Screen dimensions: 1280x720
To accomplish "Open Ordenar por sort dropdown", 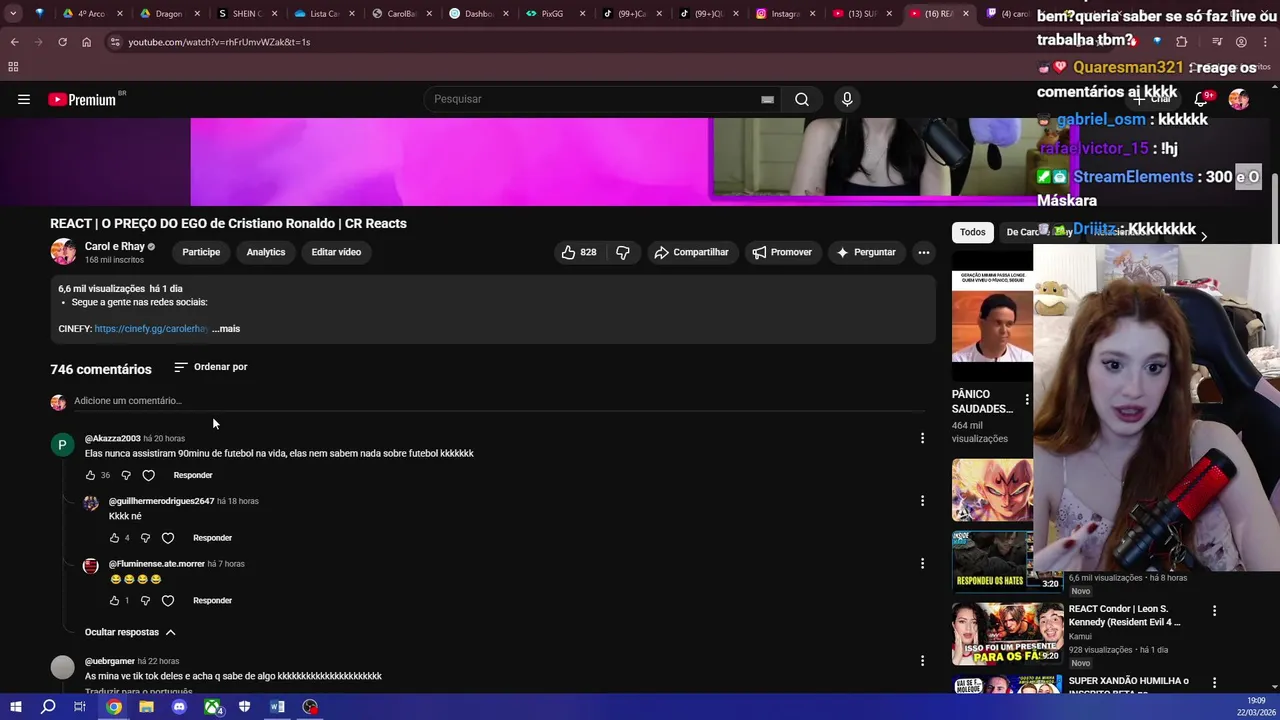I will click(210, 367).
